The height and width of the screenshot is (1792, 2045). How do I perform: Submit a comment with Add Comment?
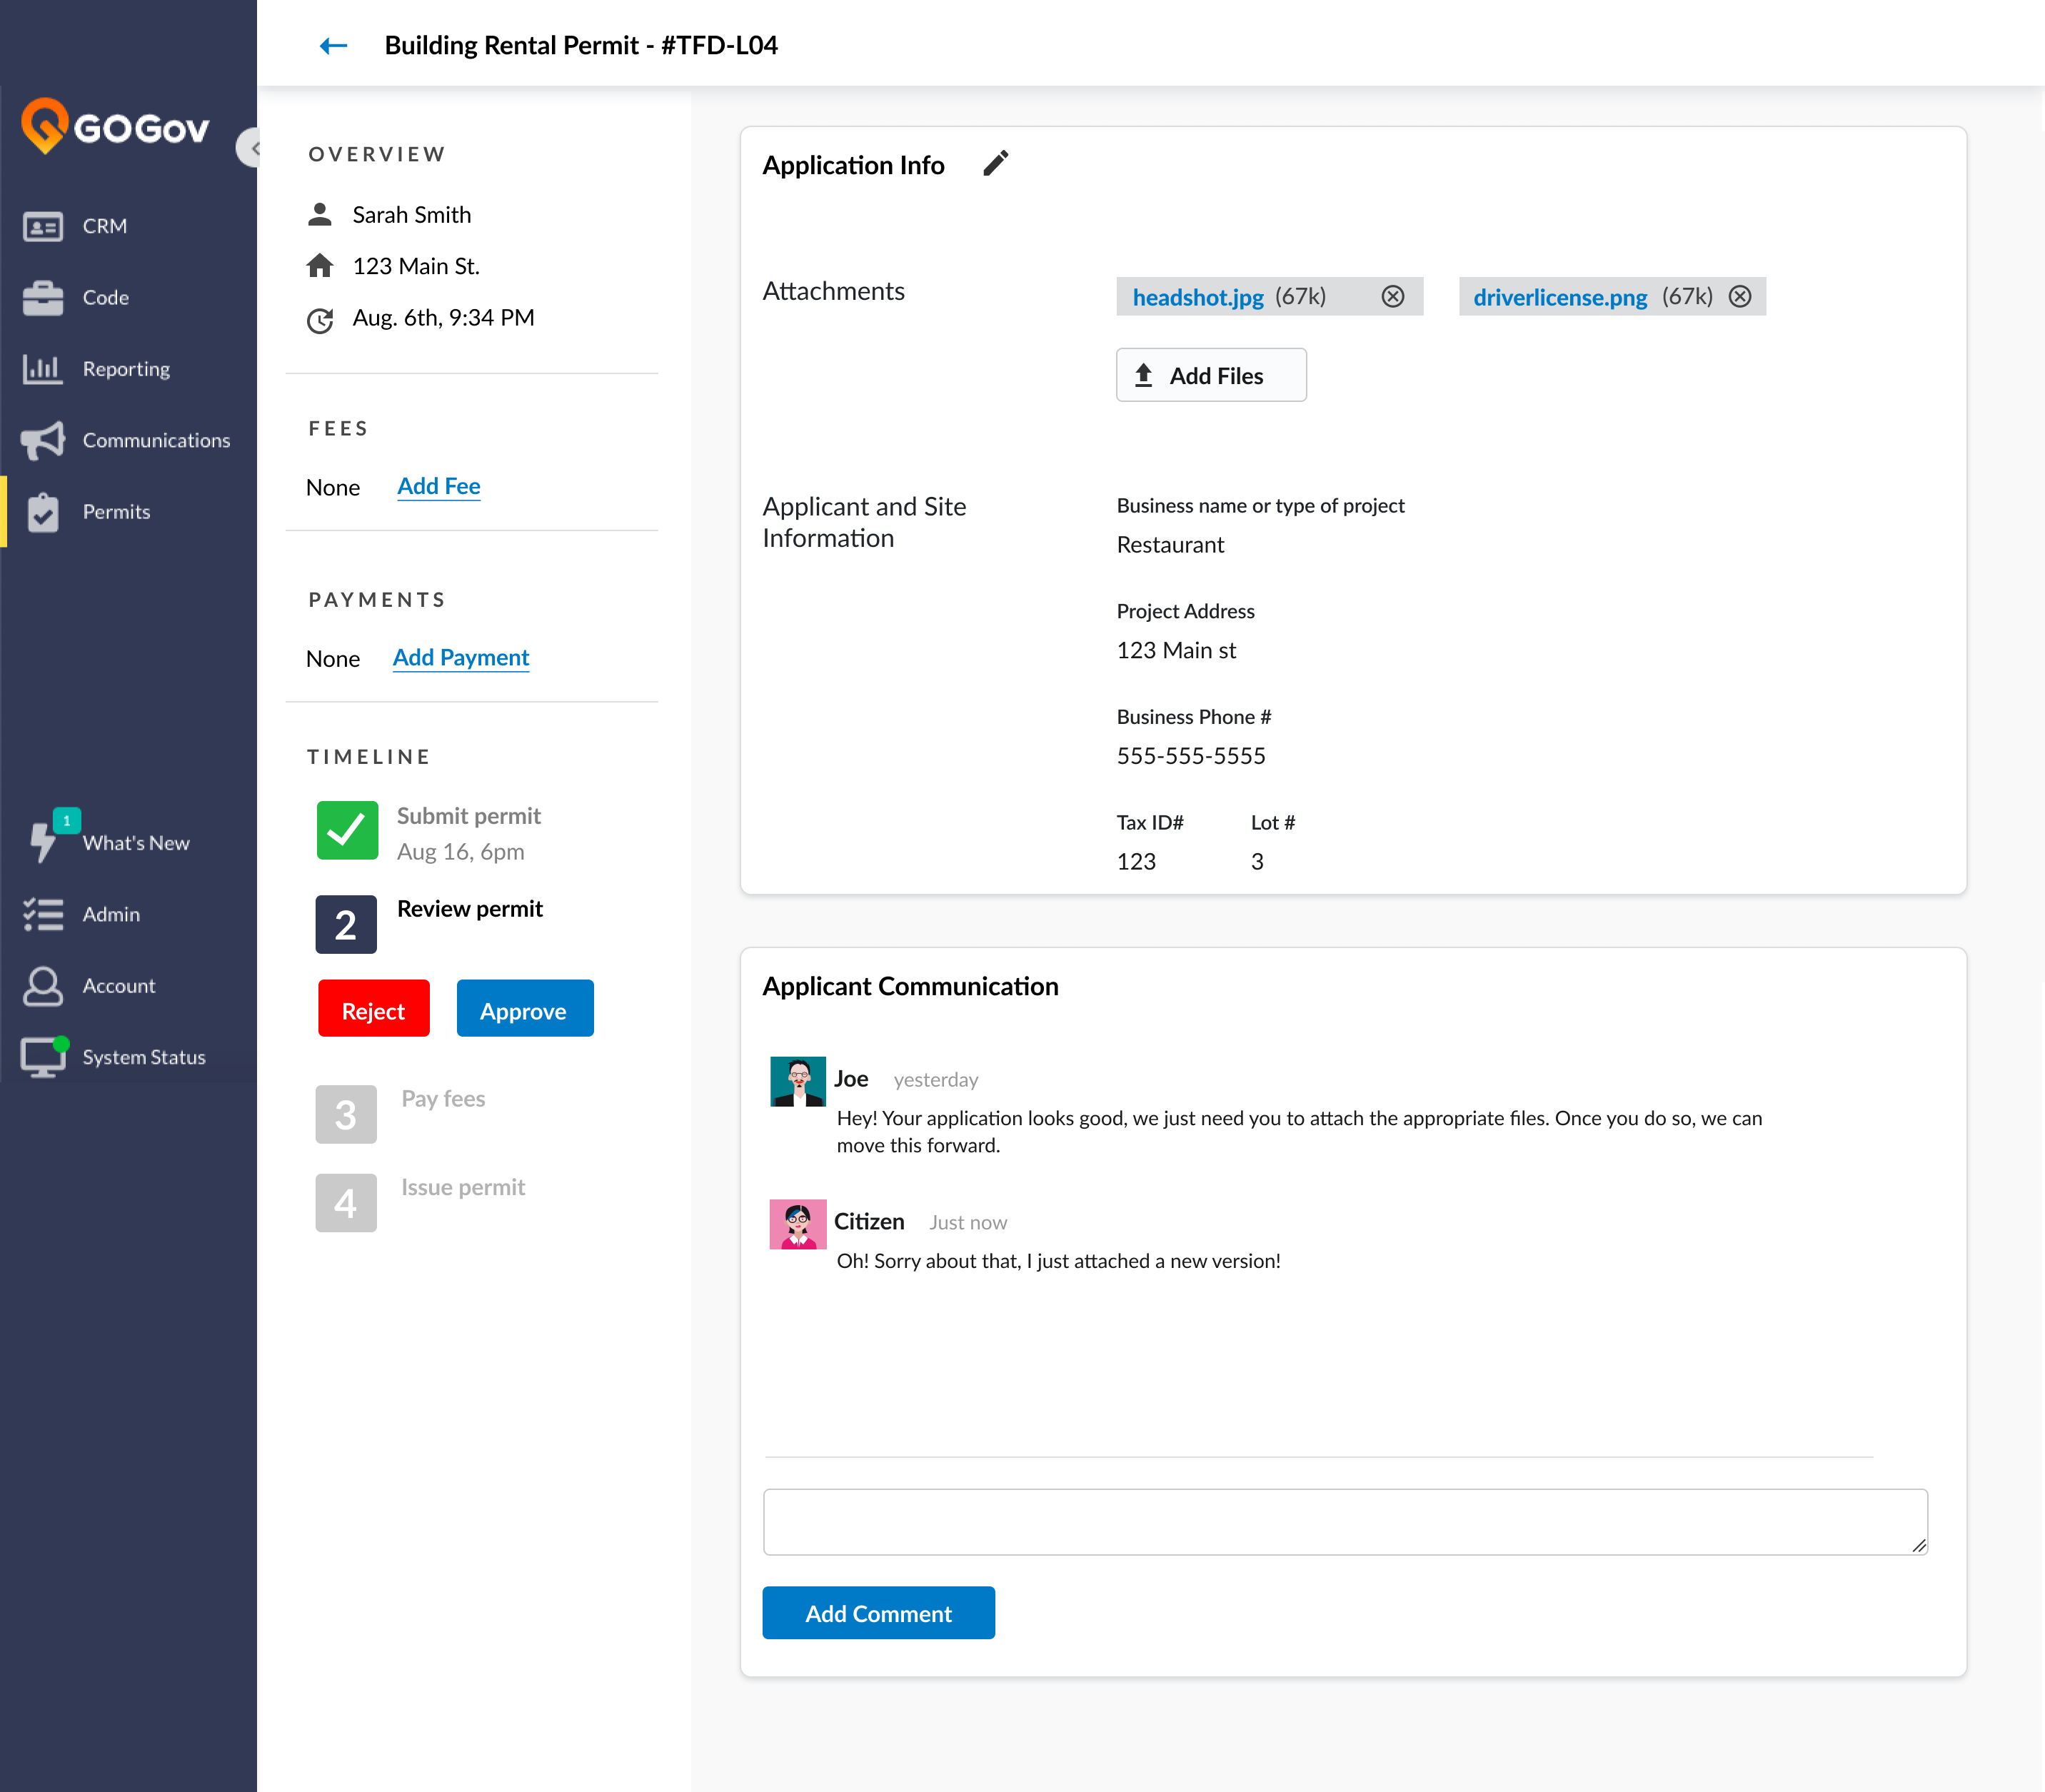[878, 1613]
